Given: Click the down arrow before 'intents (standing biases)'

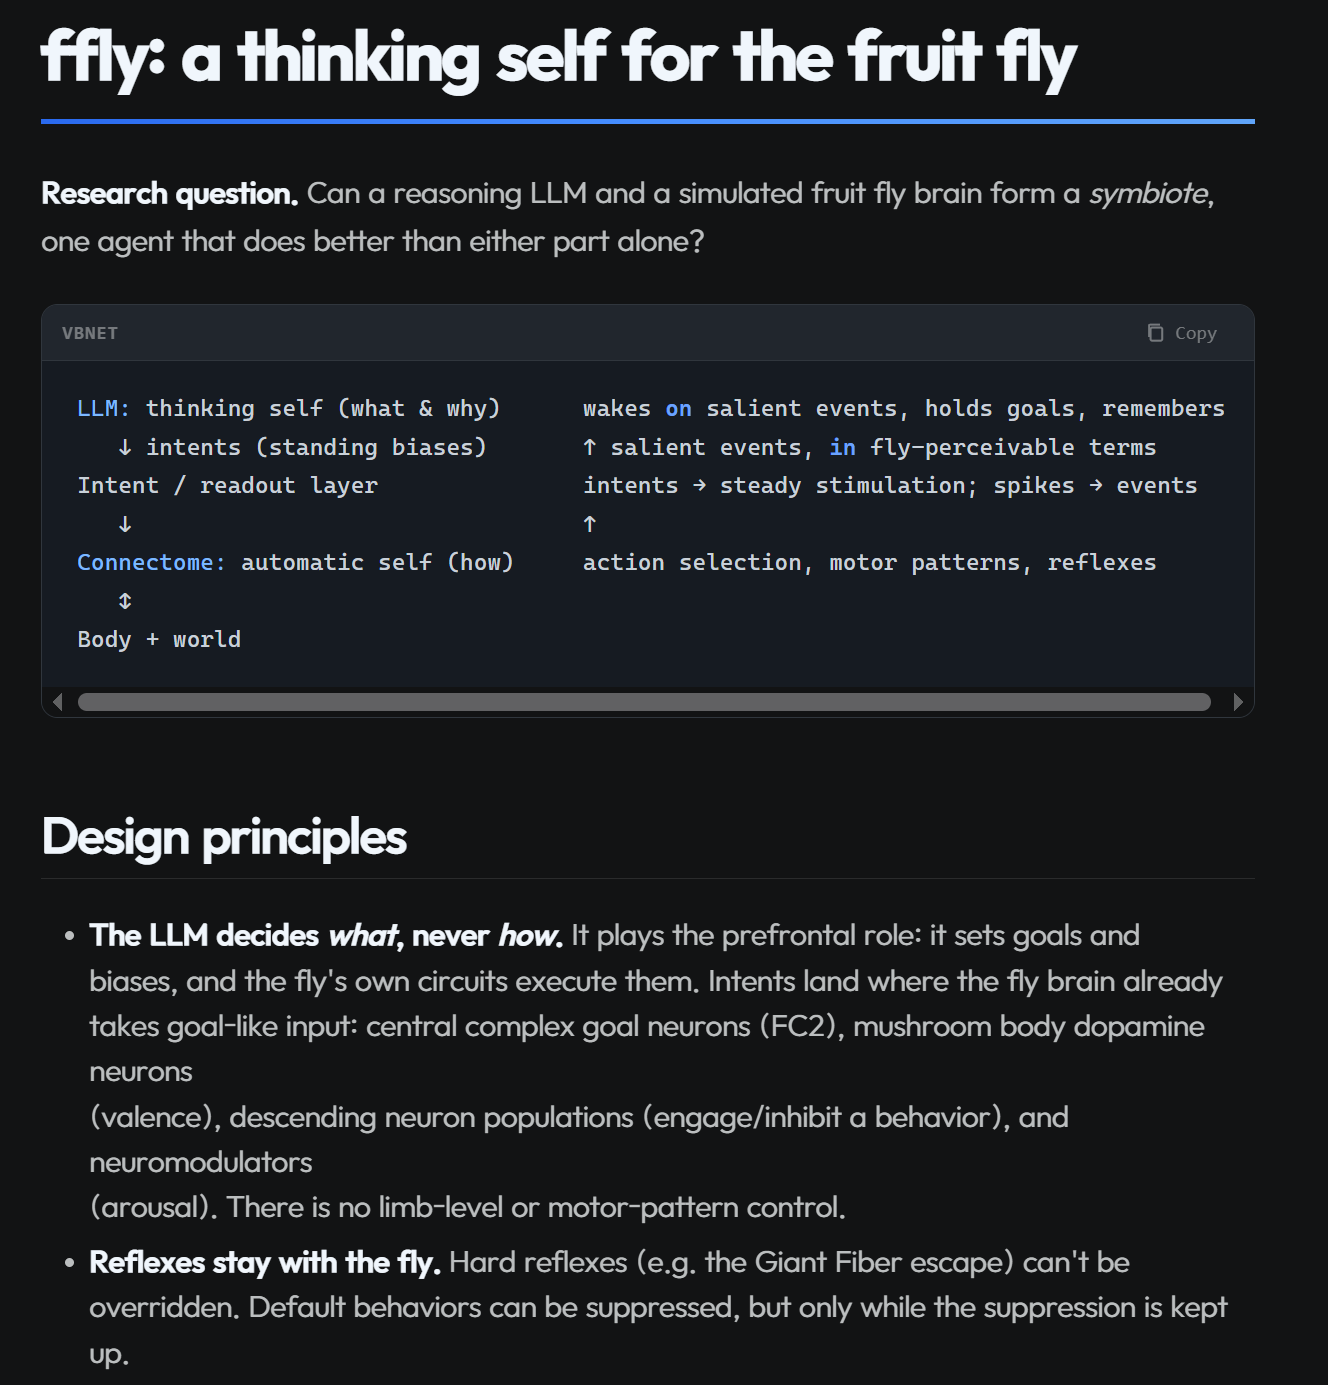Looking at the screenshot, I should (x=125, y=447).
